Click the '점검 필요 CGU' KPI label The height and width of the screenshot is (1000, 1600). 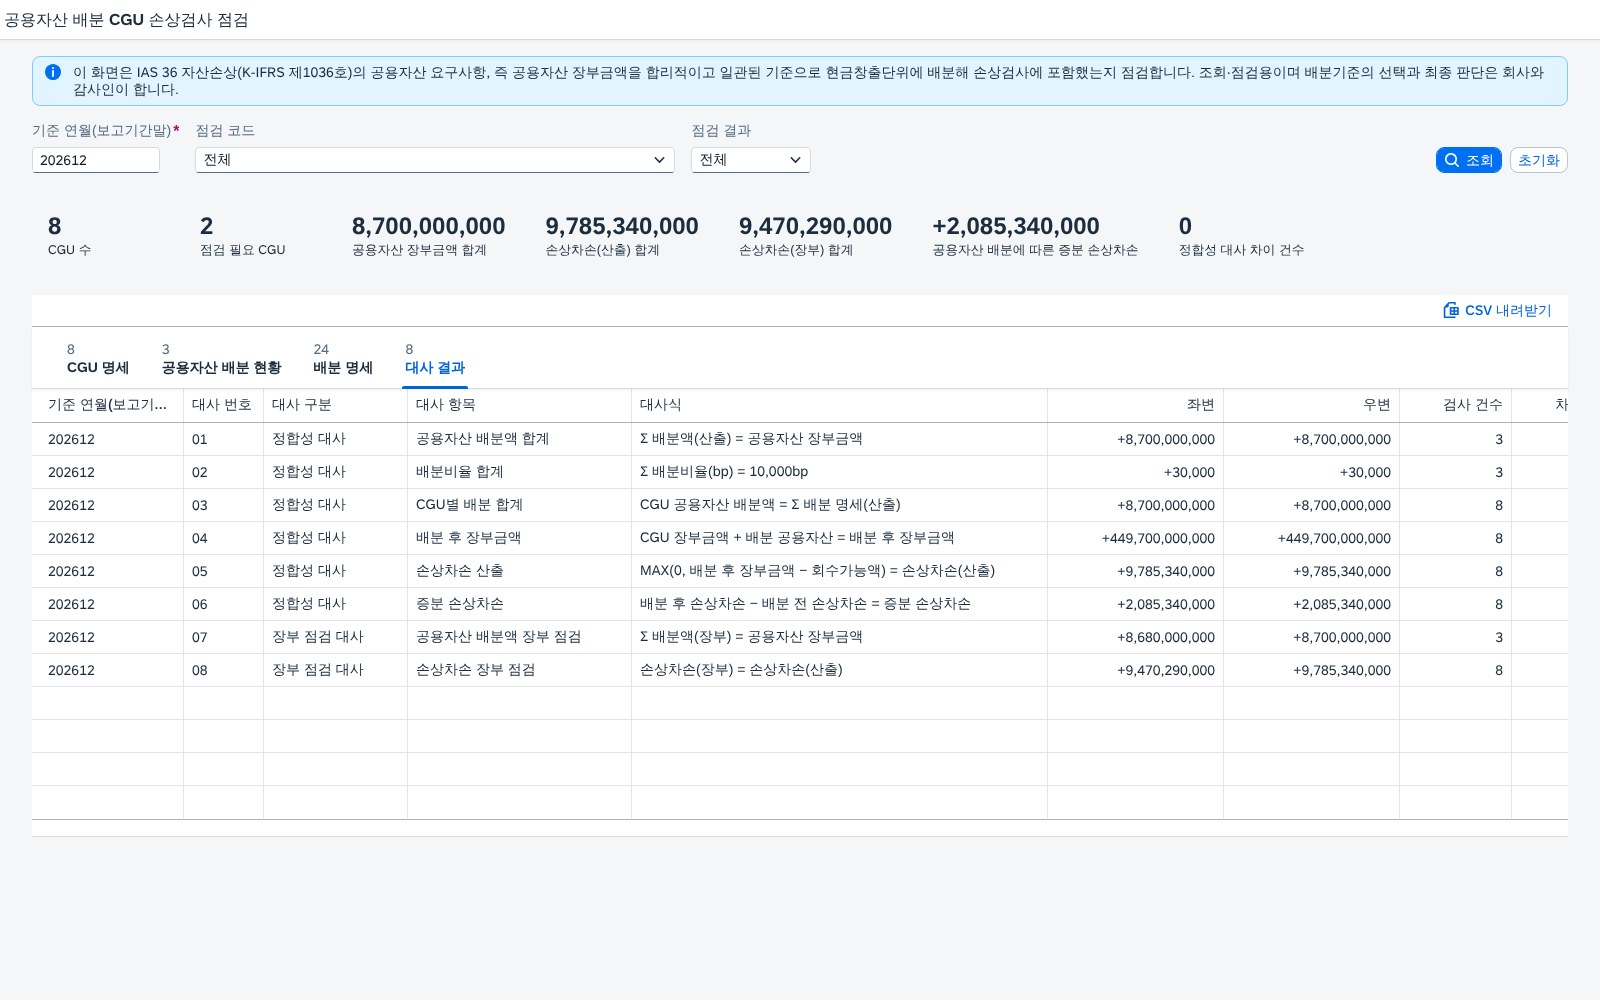[x=242, y=250]
